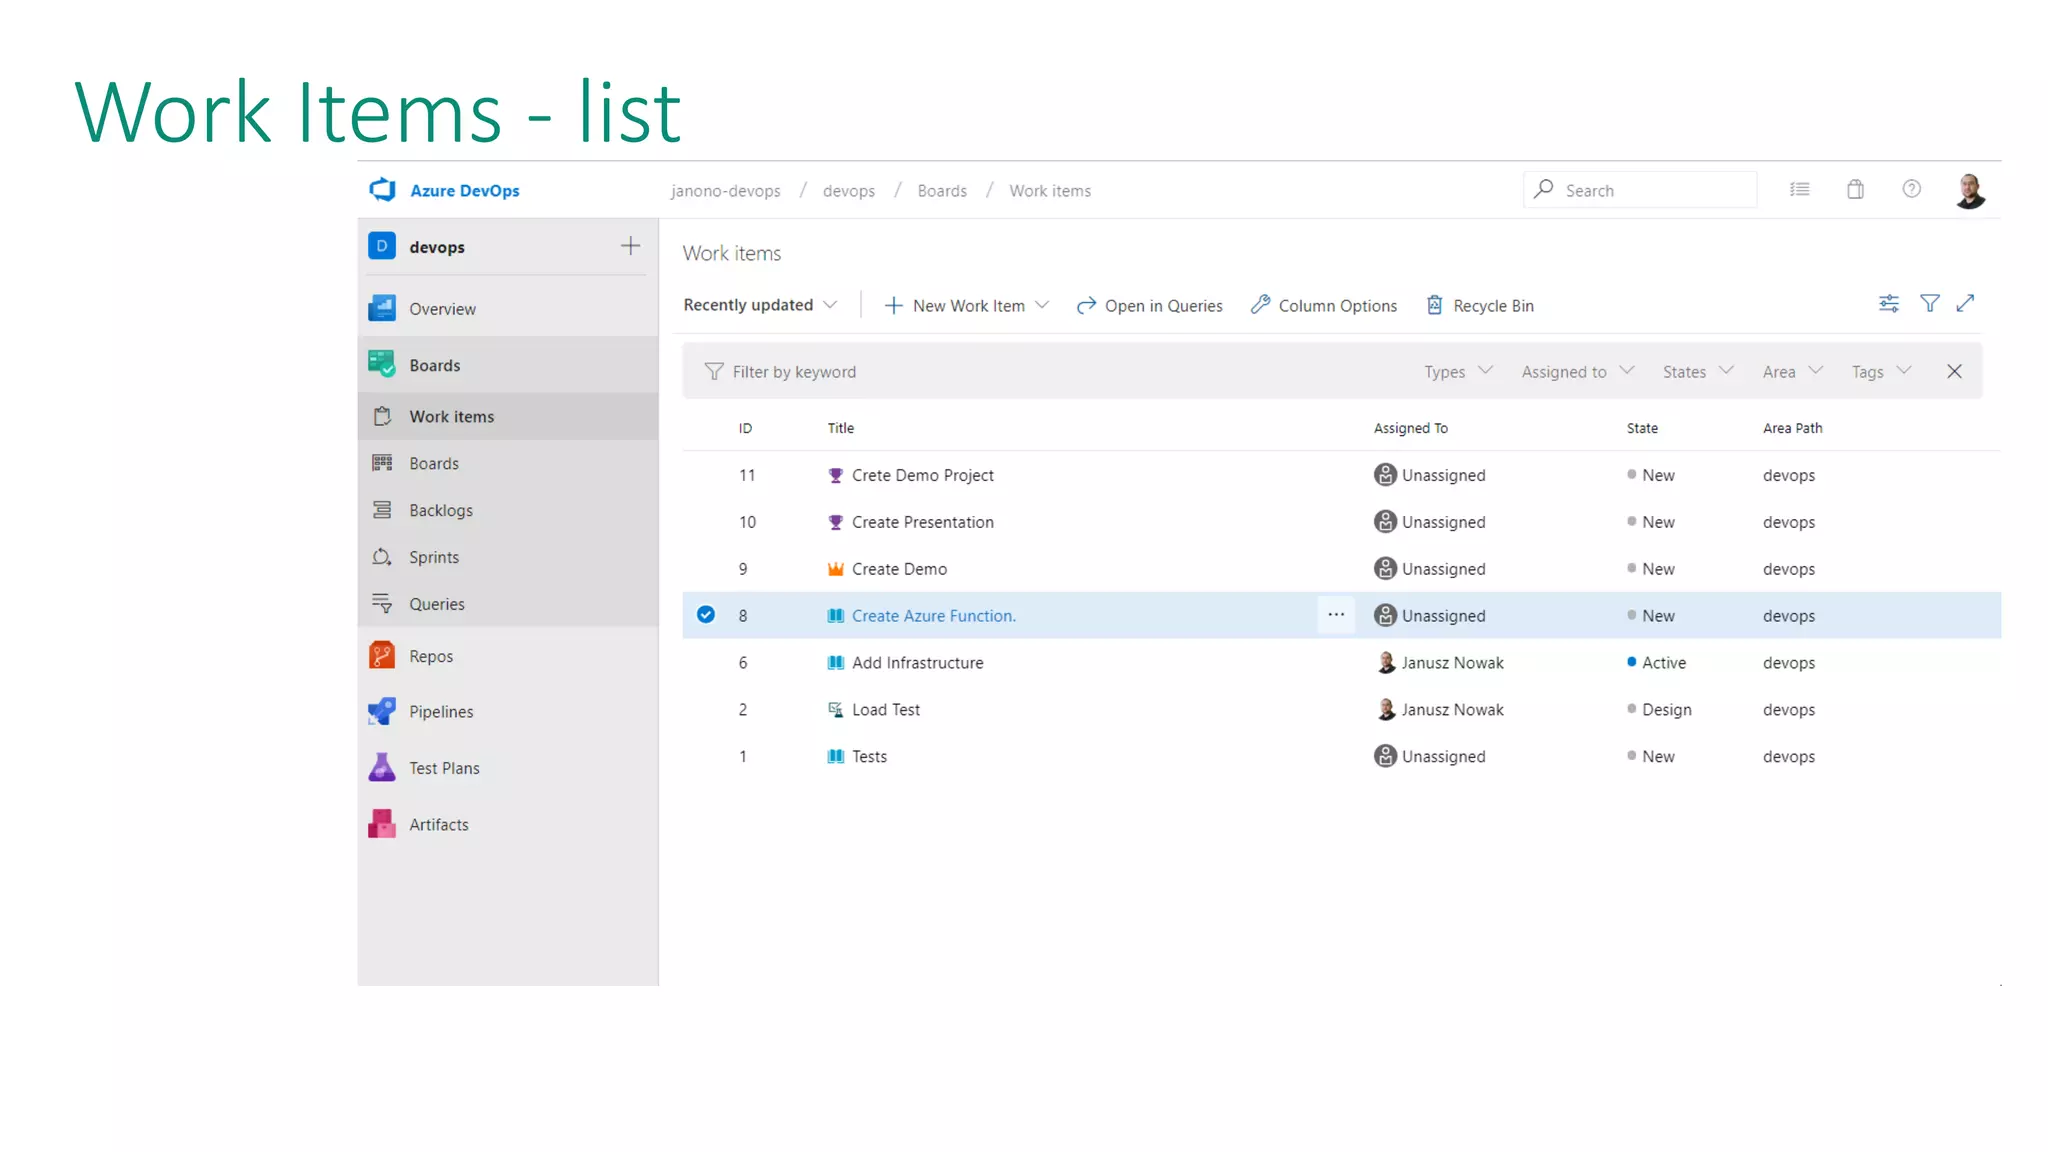
Task: Toggle the filter funnel icon in toolbar
Action: pyautogui.click(x=1929, y=304)
